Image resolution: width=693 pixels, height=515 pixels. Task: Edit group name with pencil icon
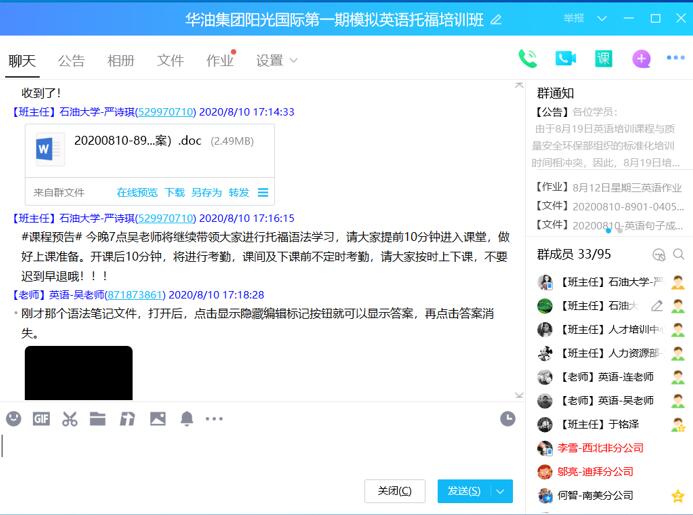coord(497,20)
